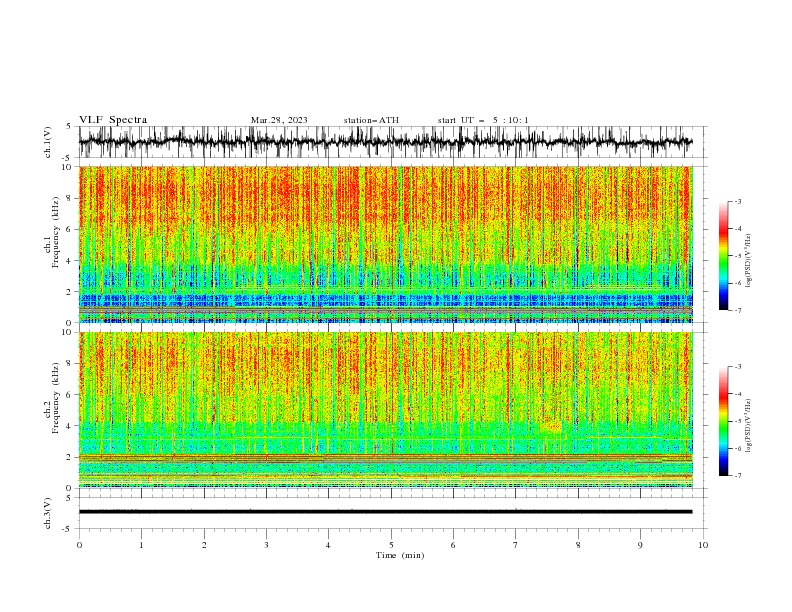The height and width of the screenshot is (612, 792).
Task: Click the lower log(PSD) color scale bar
Action: click(723, 421)
